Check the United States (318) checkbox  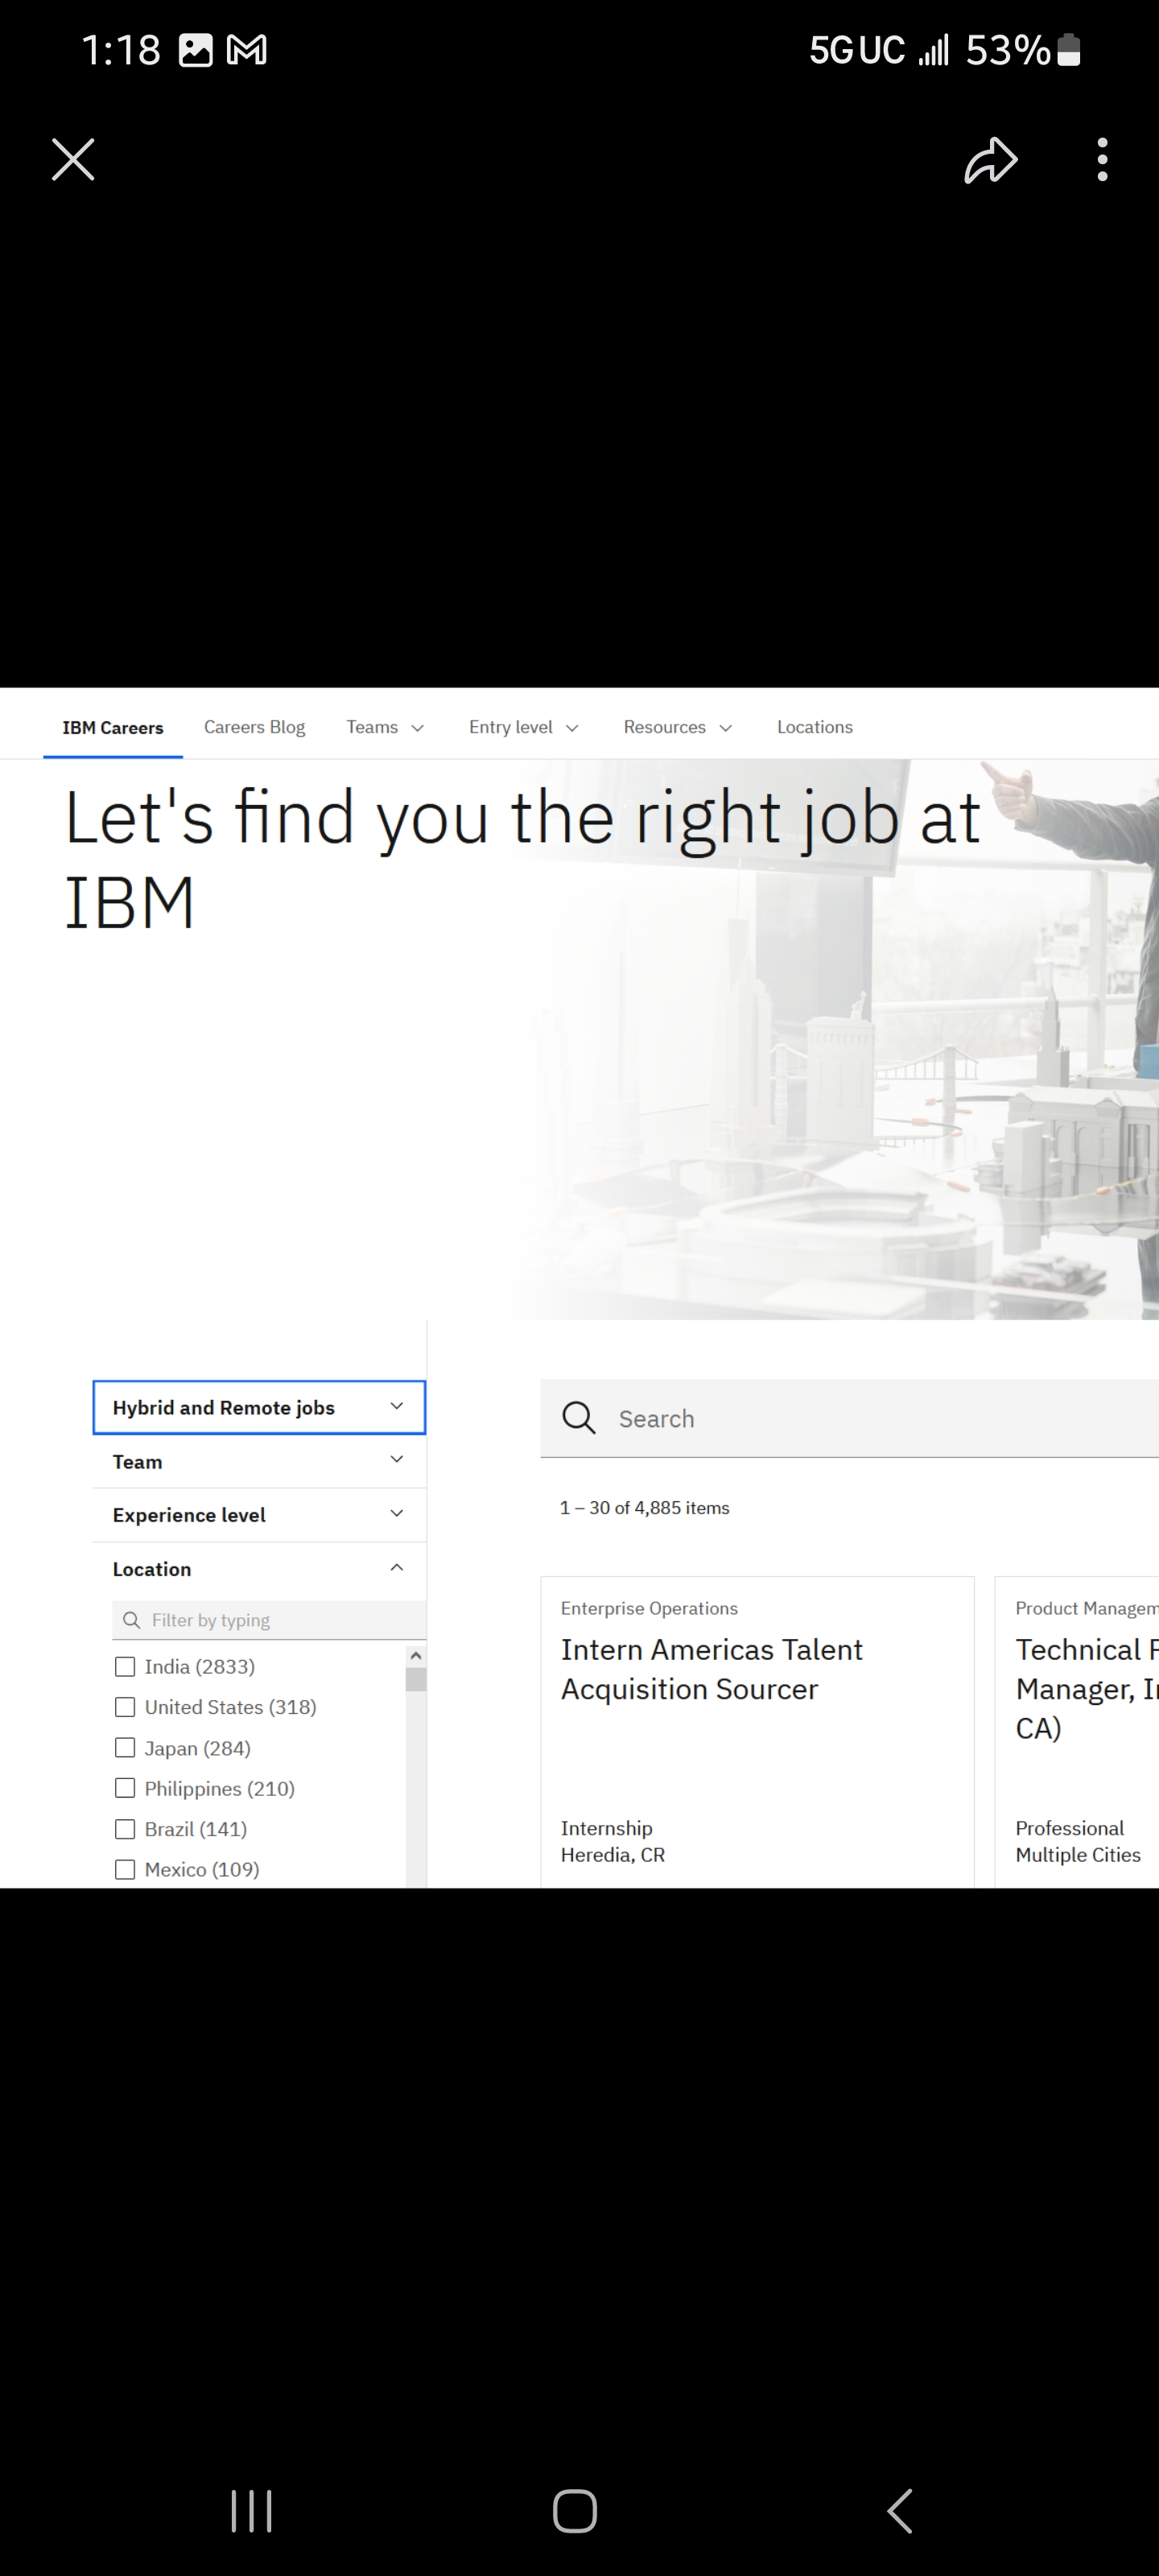125,1707
